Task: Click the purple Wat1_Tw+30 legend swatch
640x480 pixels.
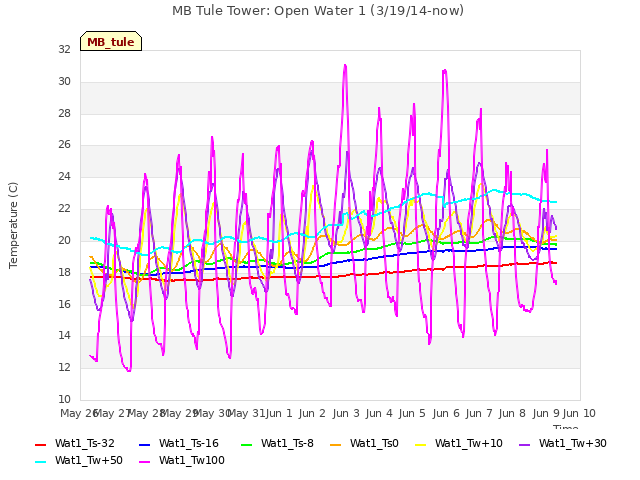Action: click(x=524, y=444)
